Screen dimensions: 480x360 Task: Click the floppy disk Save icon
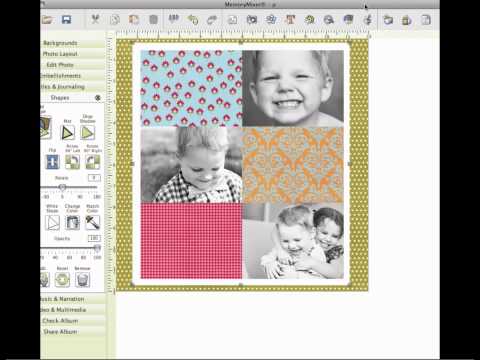tap(66, 20)
